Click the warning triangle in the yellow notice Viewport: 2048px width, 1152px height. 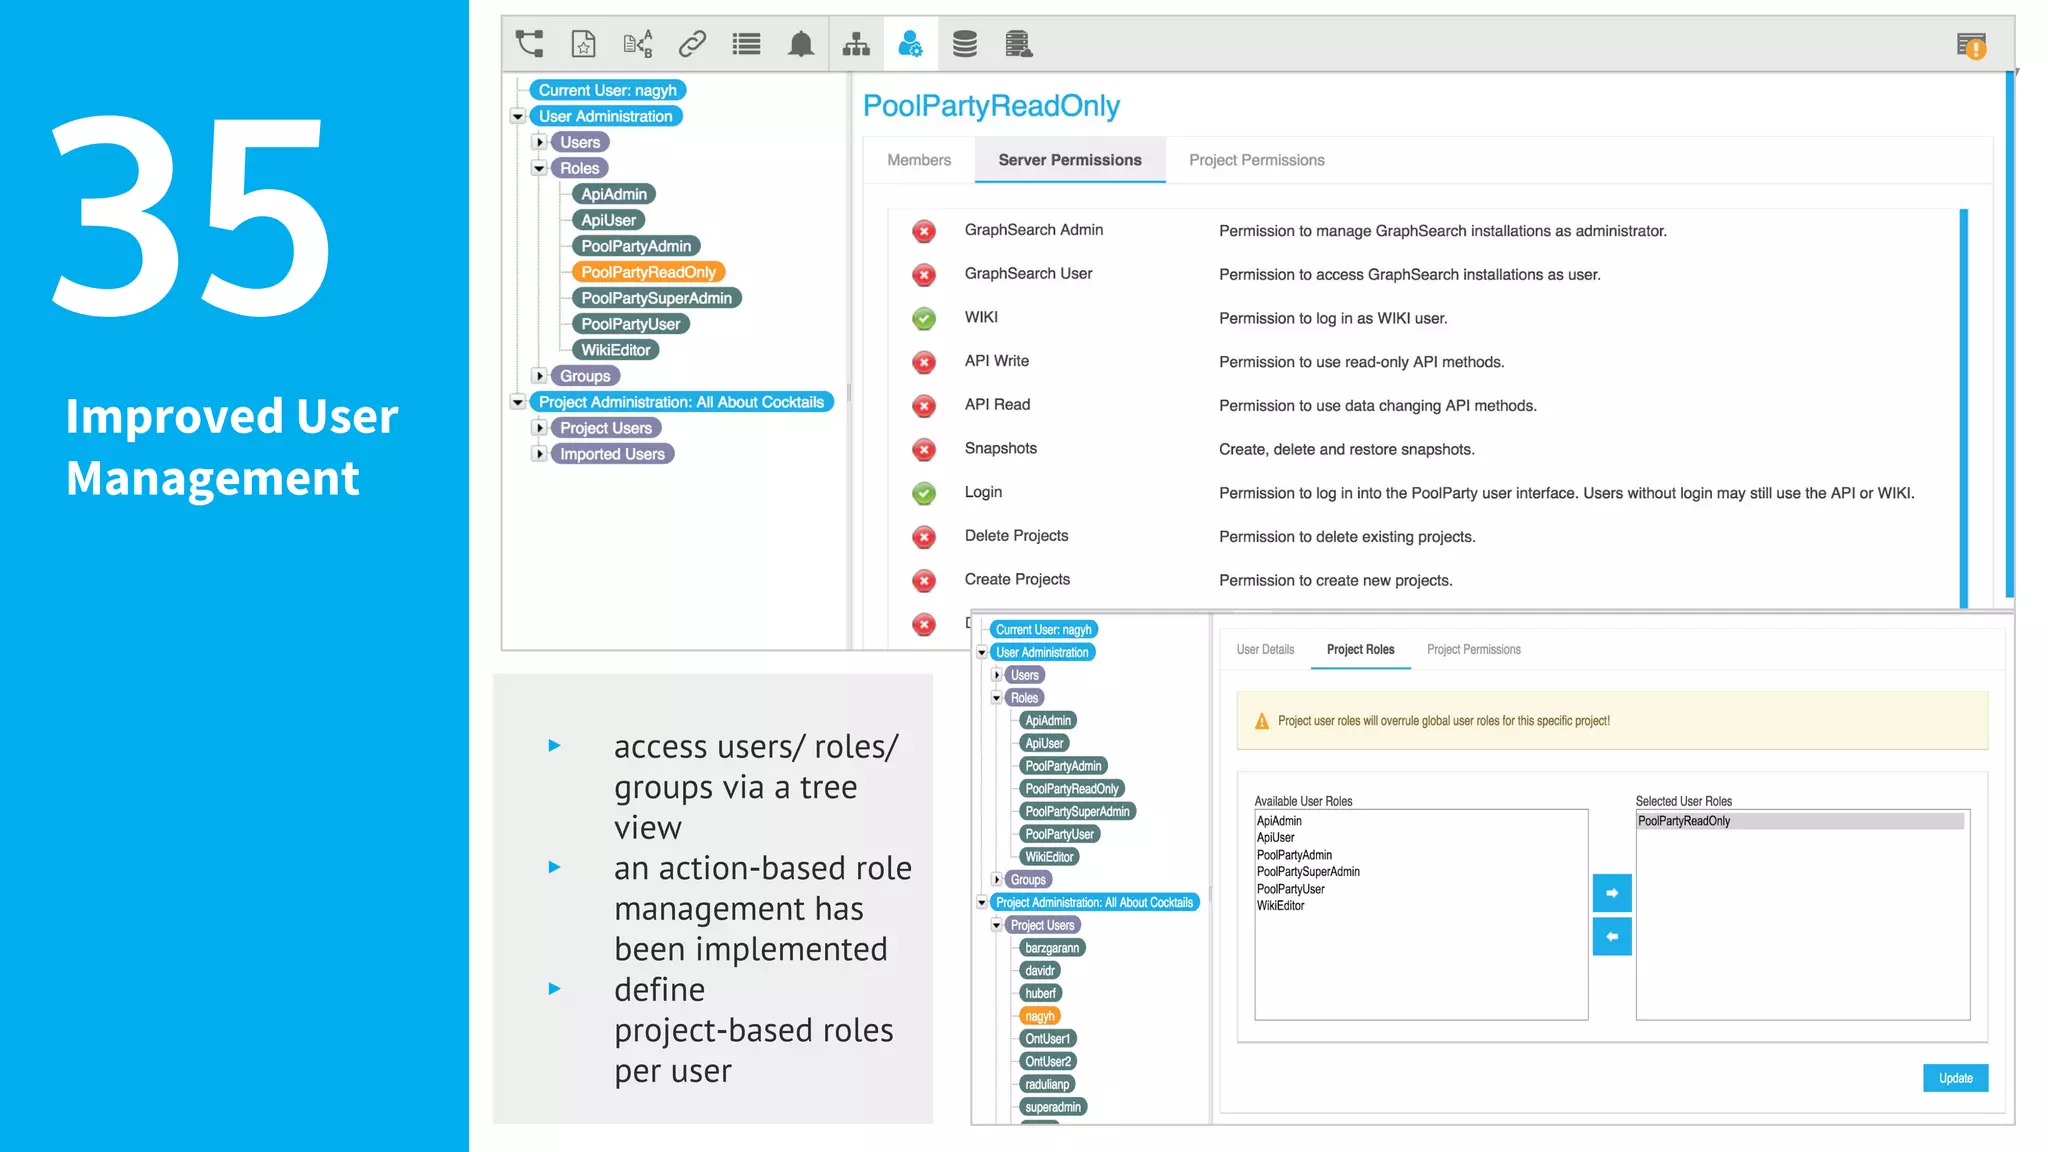coord(1262,721)
